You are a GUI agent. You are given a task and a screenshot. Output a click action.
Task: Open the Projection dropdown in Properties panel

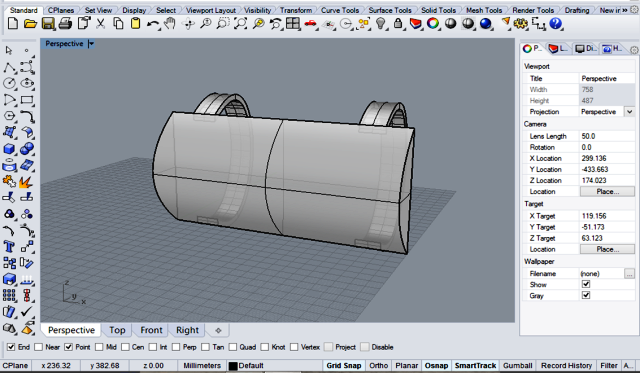[x=629, y=111]
